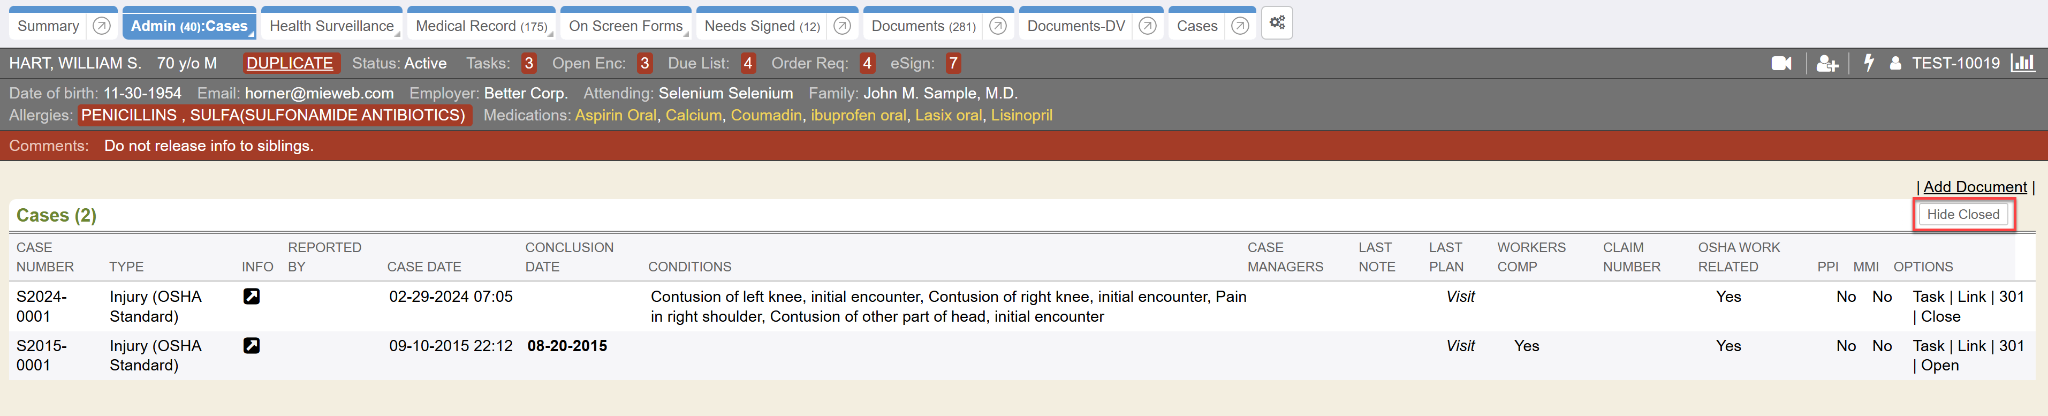2048x416 pixels.
Task: Open info icon for case S2024-0001
Action: [252, 296]
